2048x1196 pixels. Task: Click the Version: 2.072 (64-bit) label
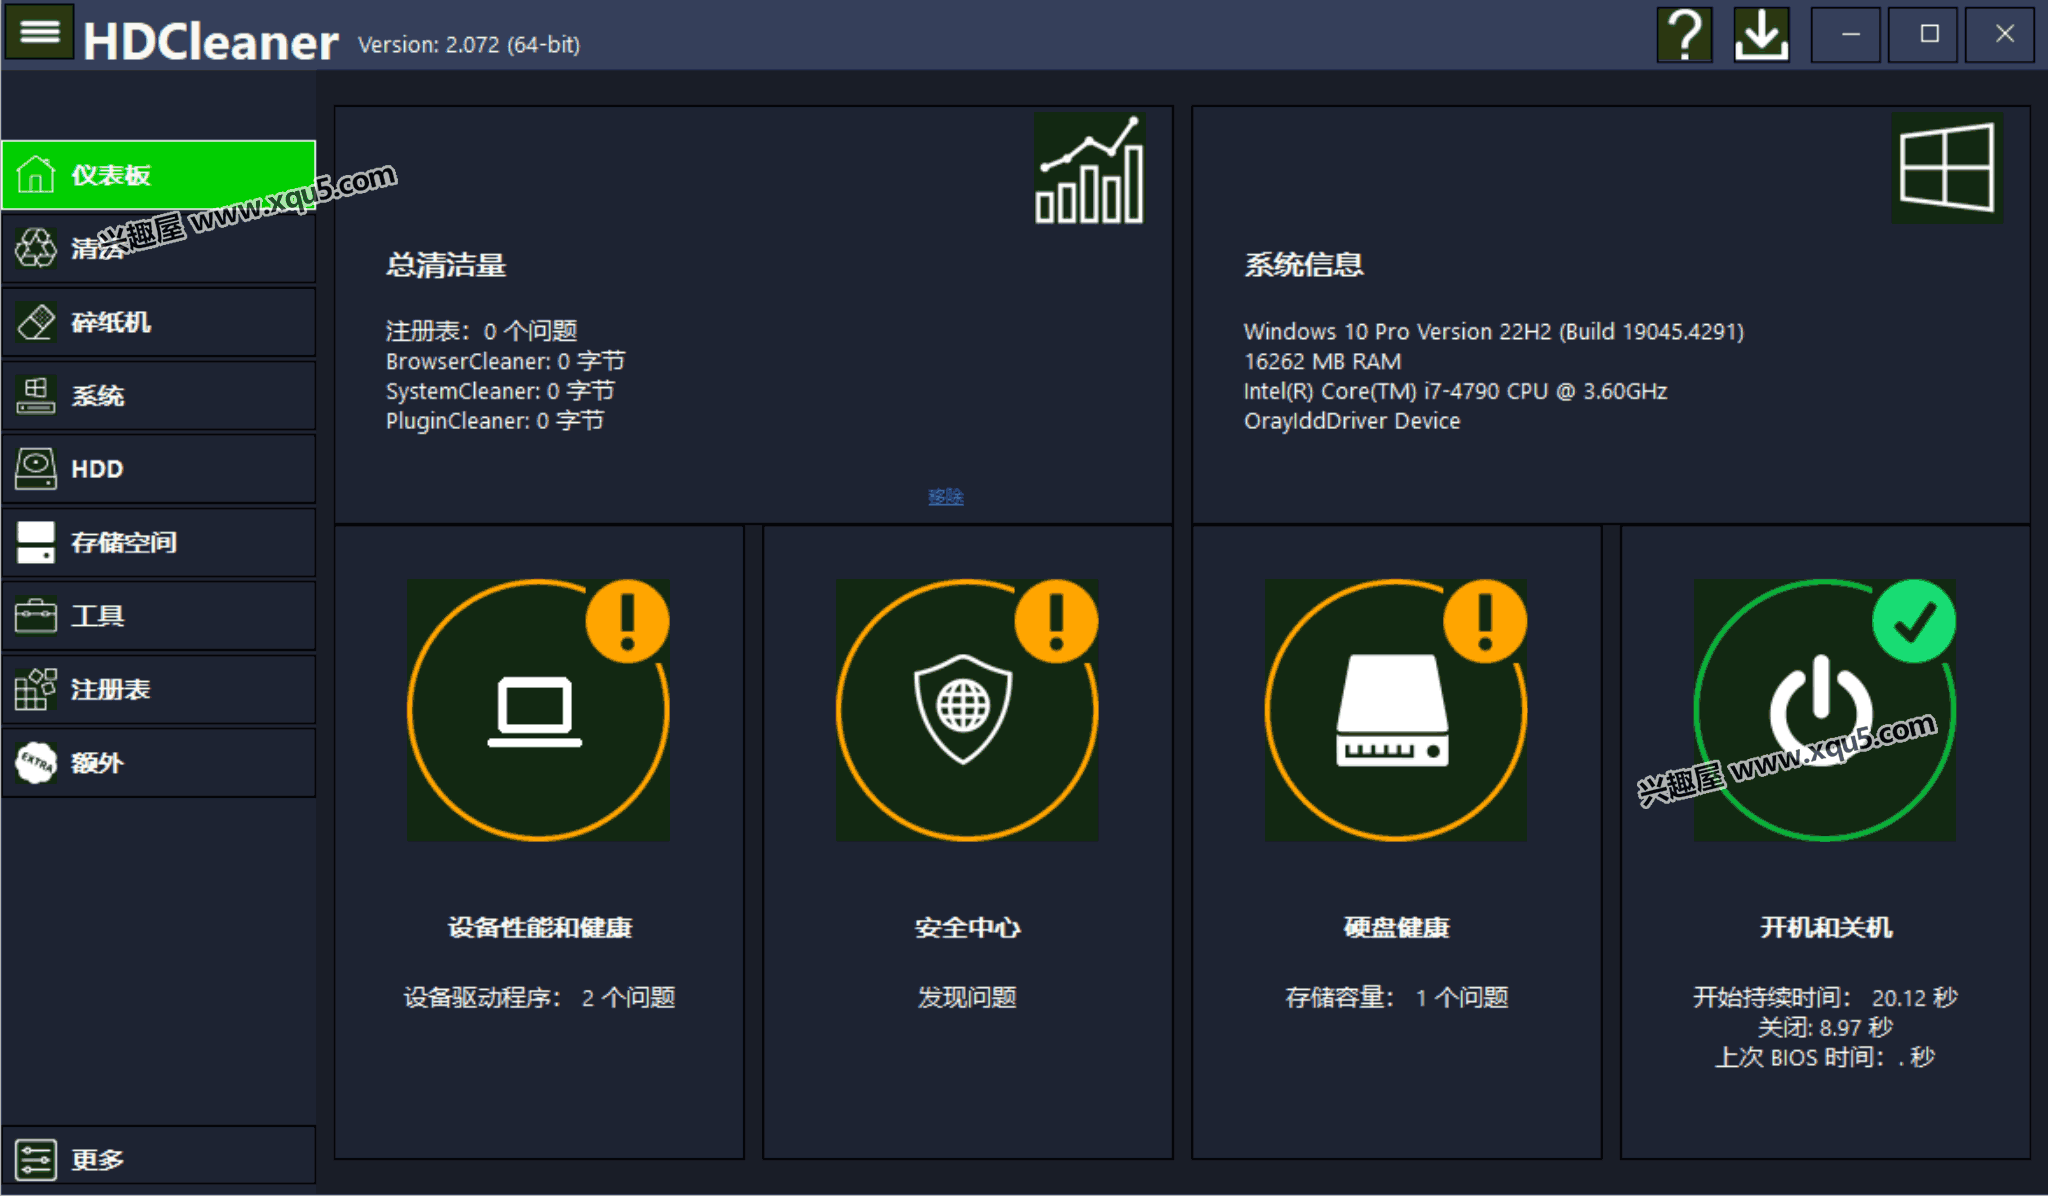(x=469, y=45)
